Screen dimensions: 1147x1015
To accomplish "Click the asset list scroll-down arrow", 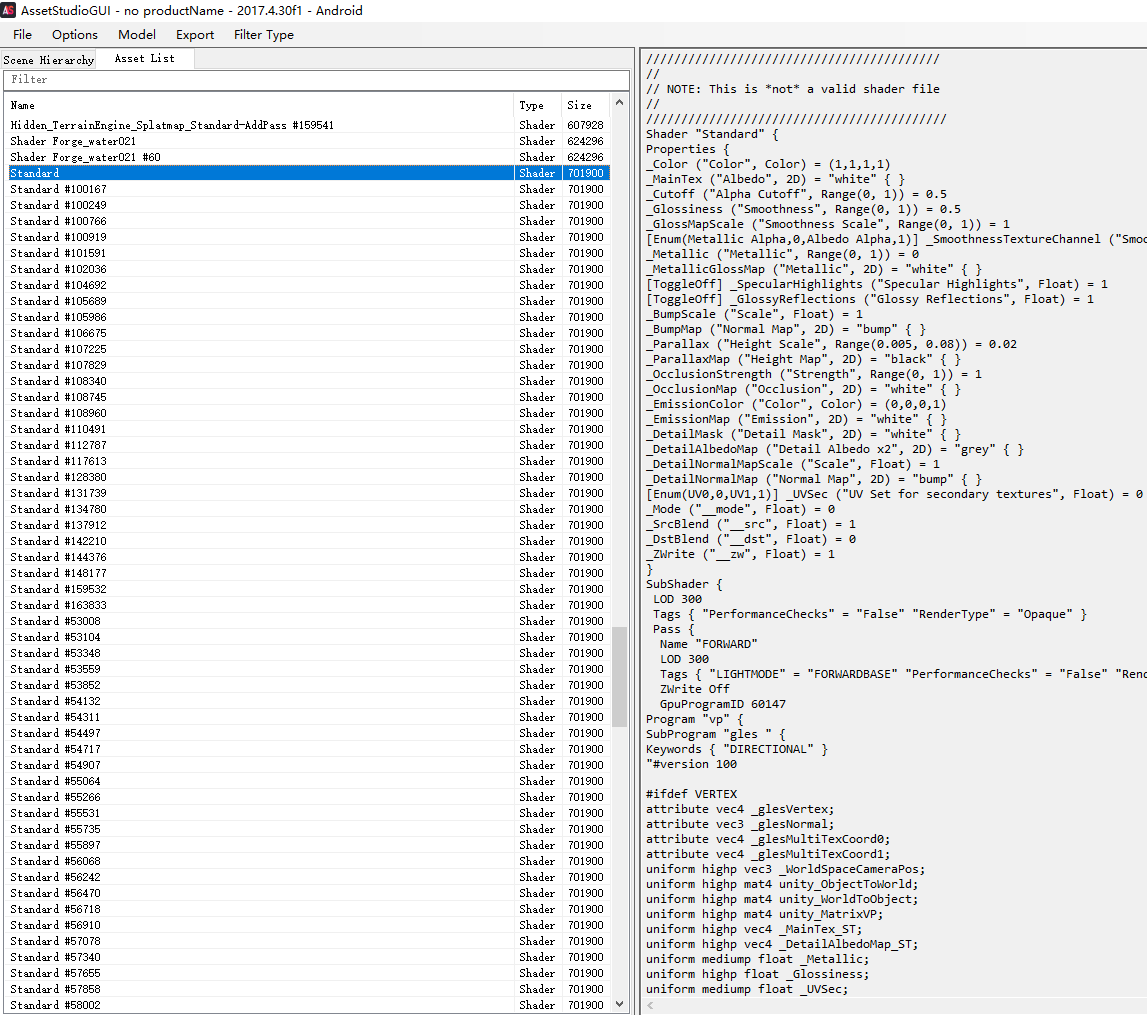I will pos(620,1004).
